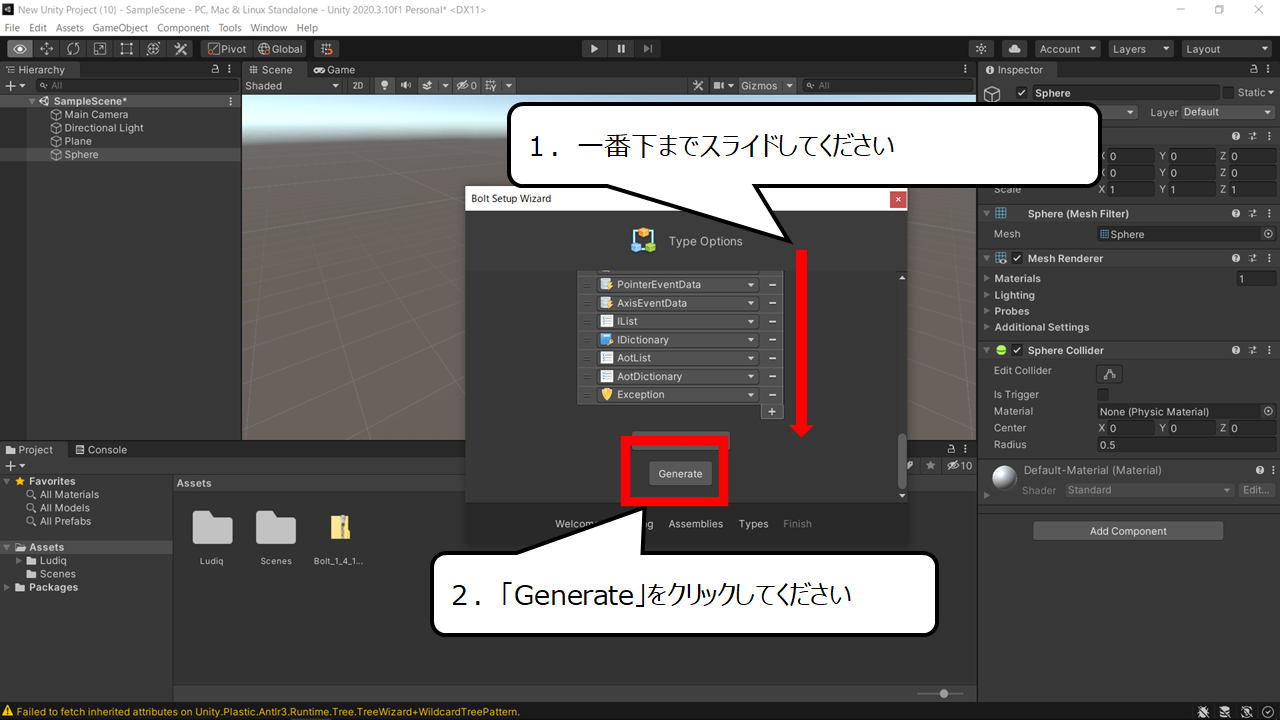Screen dimensions: 1280x720
Task: Toggle scene lighting bulb icon
Action: click(384, 86)
